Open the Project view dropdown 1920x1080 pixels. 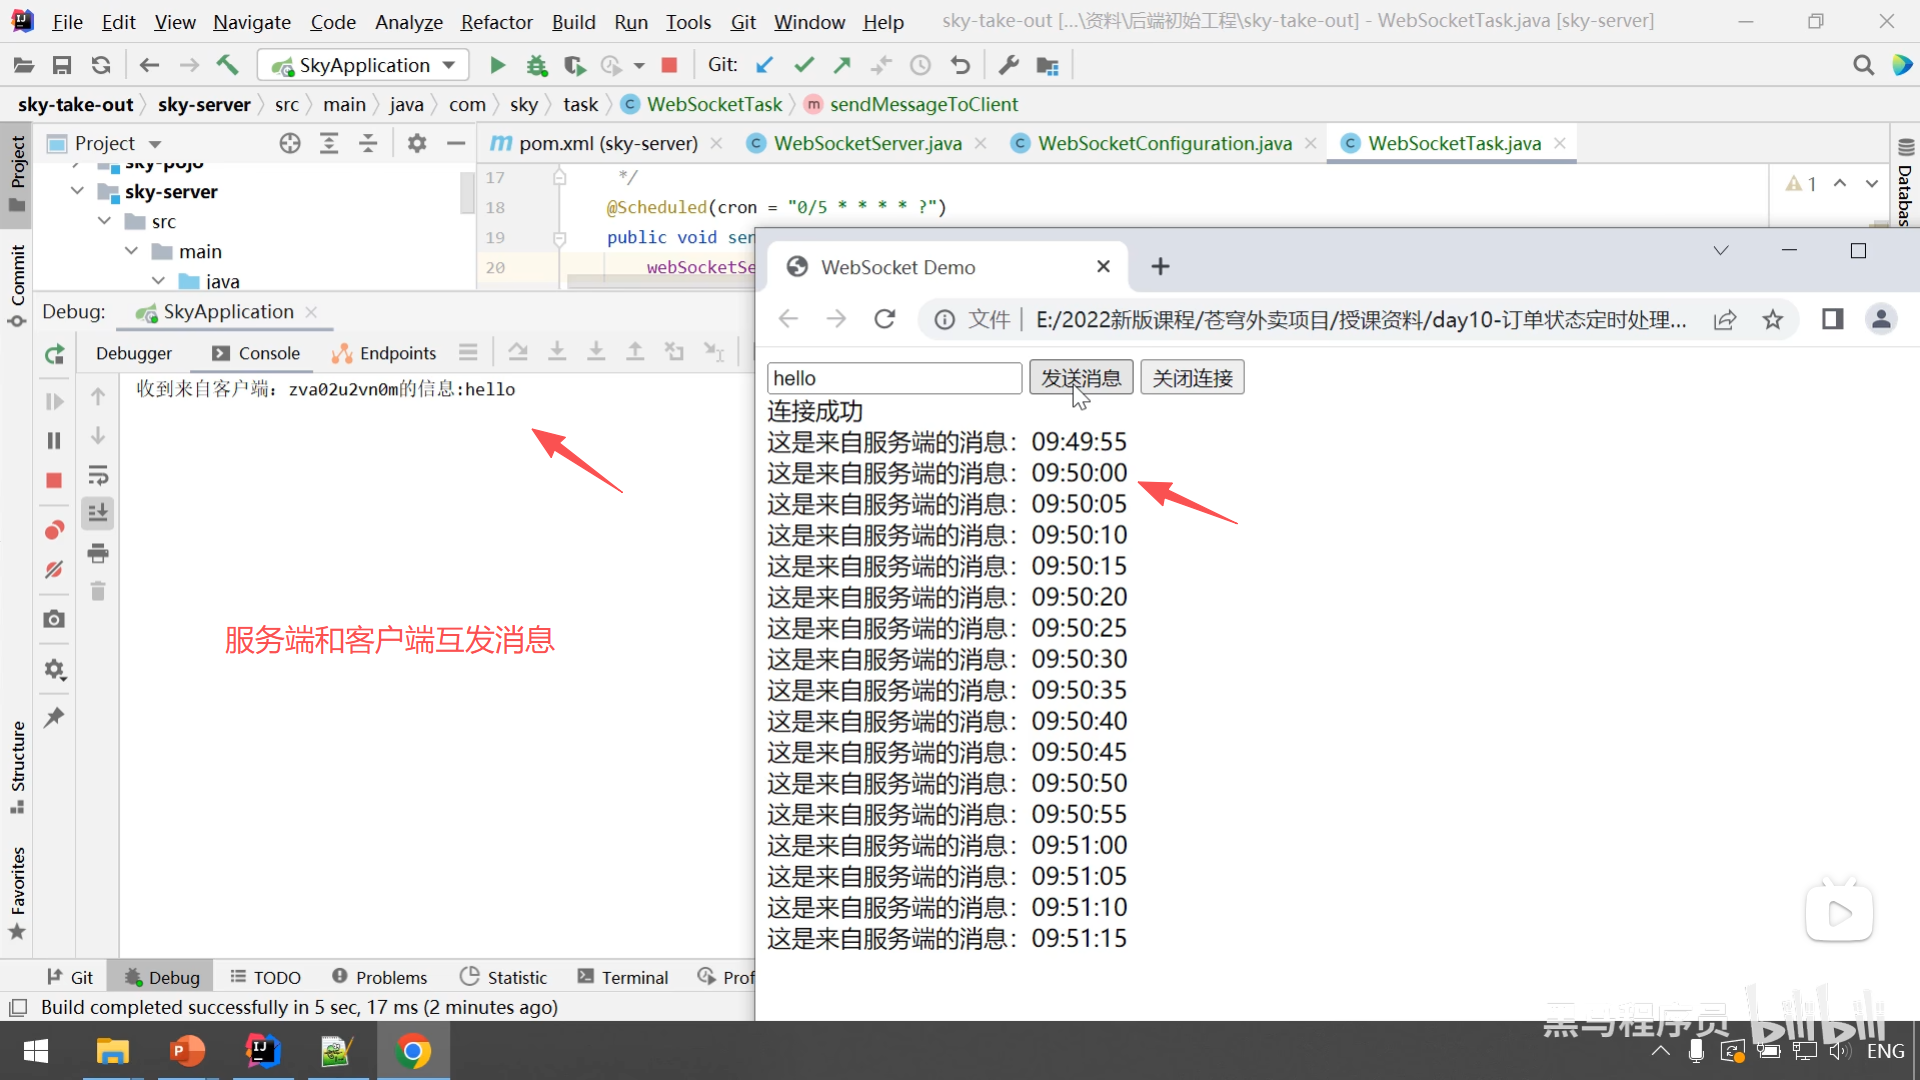155,144
